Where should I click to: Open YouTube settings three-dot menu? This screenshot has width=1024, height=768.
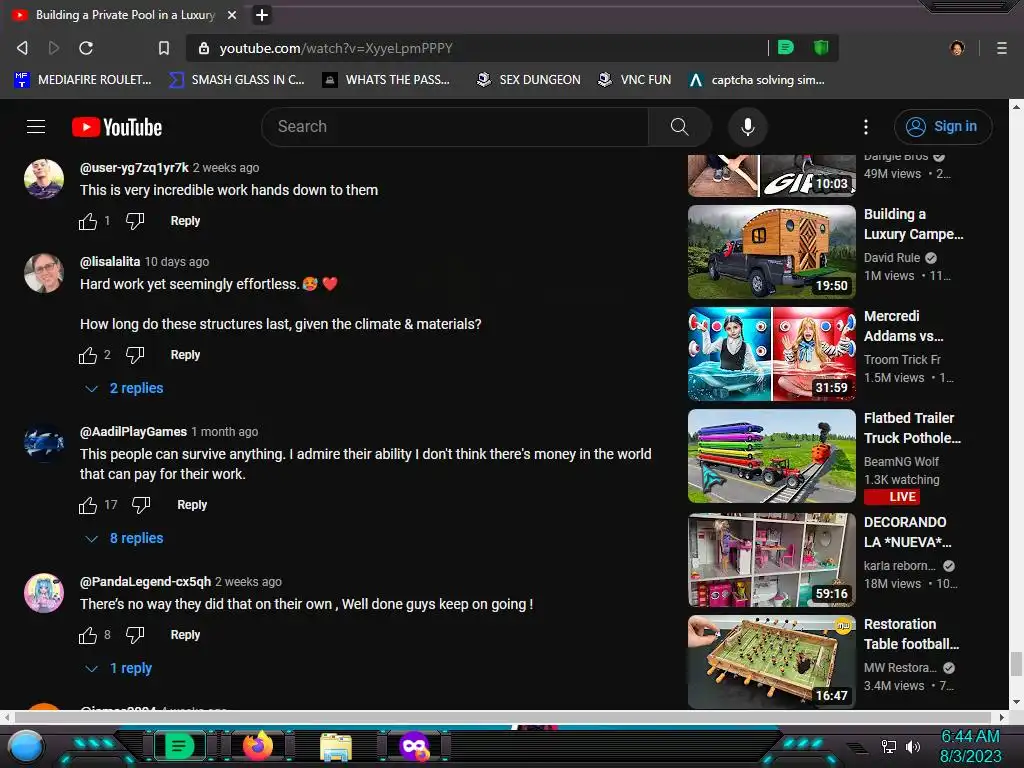(866, 127)
